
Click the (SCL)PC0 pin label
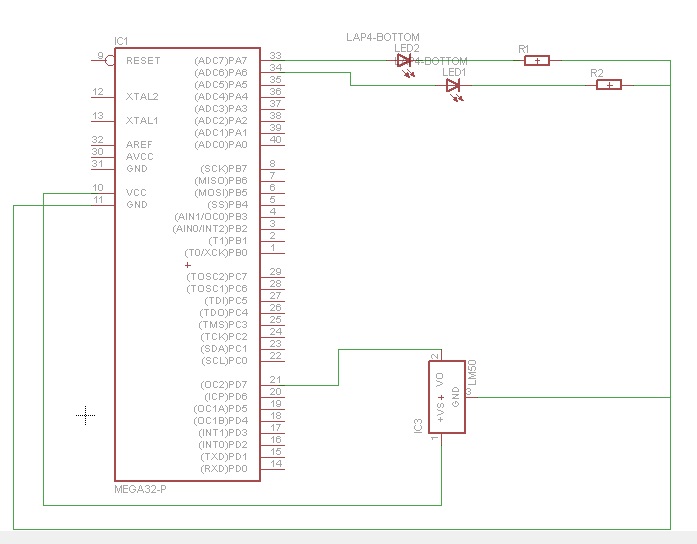pyautogui.click(x=224, y=360)
